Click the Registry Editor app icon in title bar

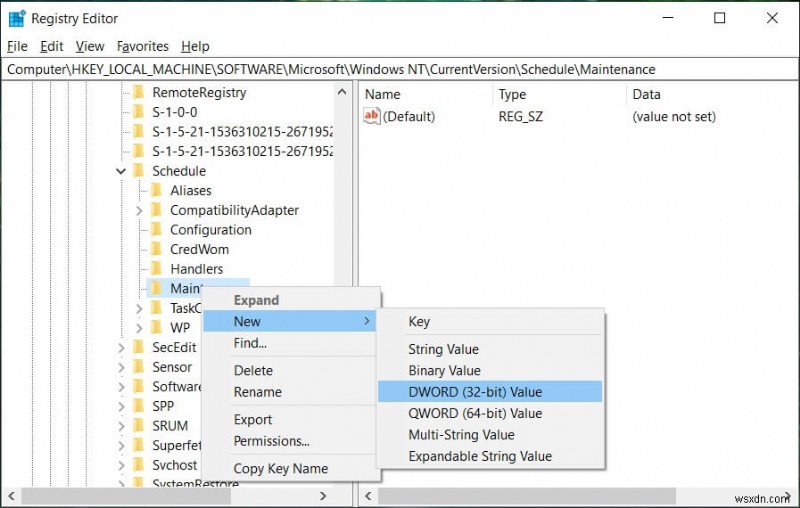coord(16,18)
